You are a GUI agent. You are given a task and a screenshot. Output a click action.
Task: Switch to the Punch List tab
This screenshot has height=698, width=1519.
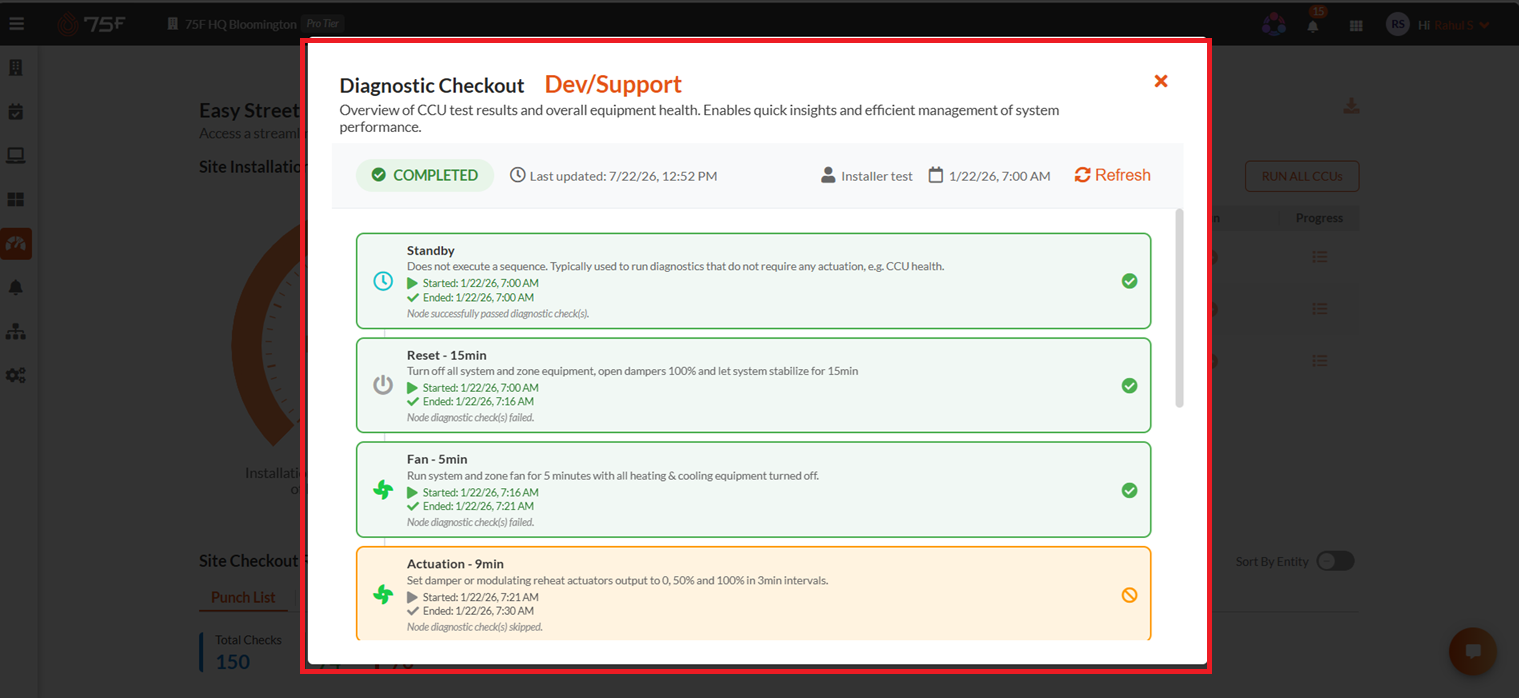(243, 597)
